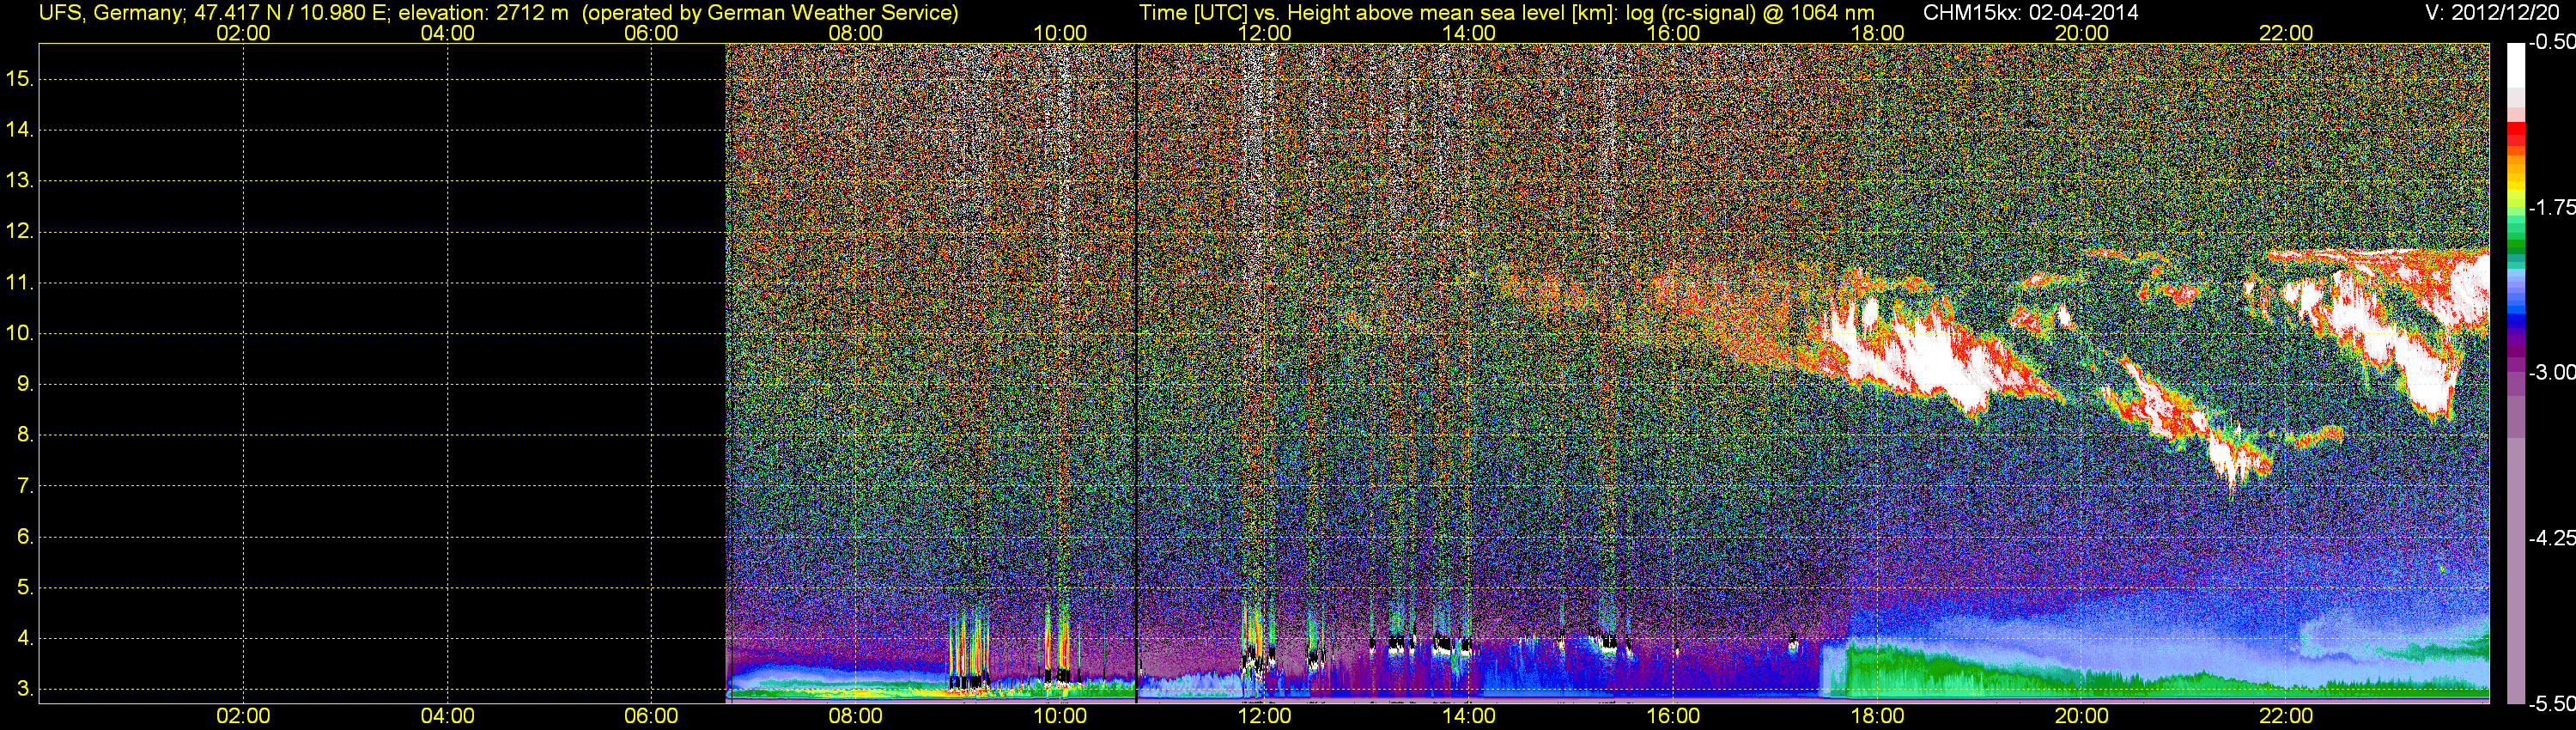
Task: Click the -4.25 color scale label
Action: click(2551, 538)
